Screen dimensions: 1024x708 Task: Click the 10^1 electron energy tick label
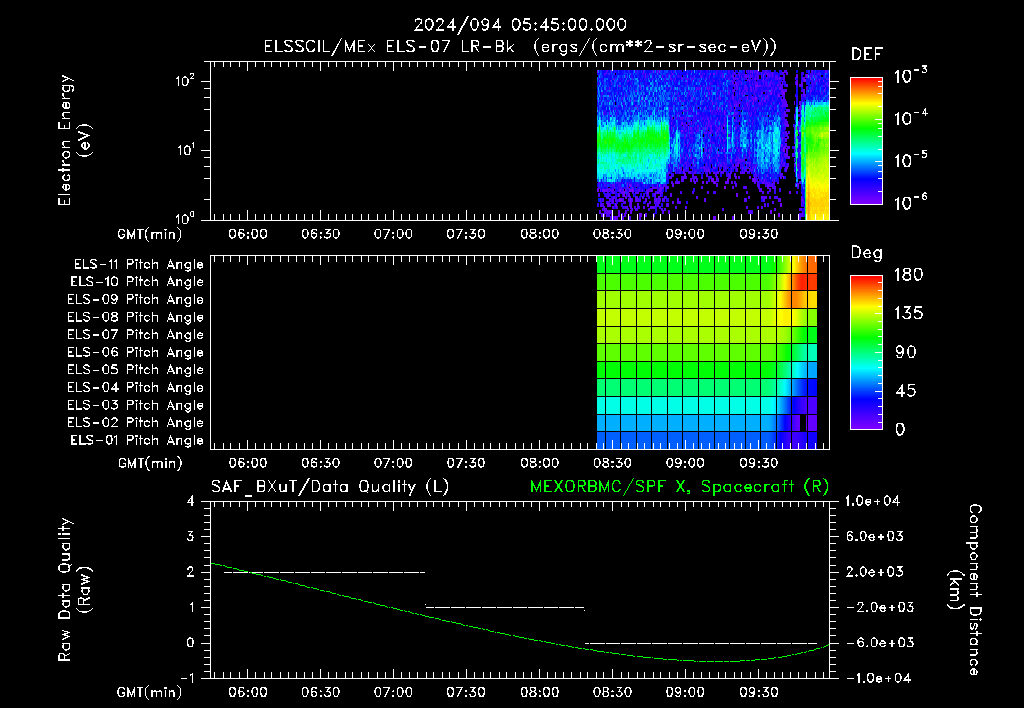click(x=185, y=150)
